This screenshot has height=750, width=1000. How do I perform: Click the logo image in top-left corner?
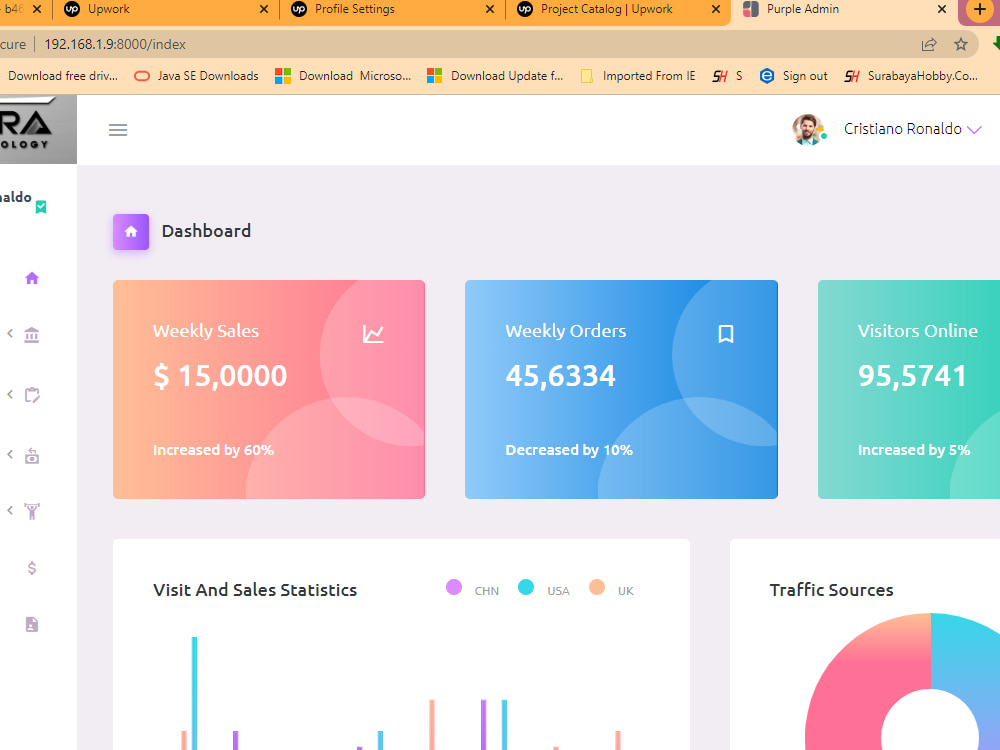pos(37,129)
